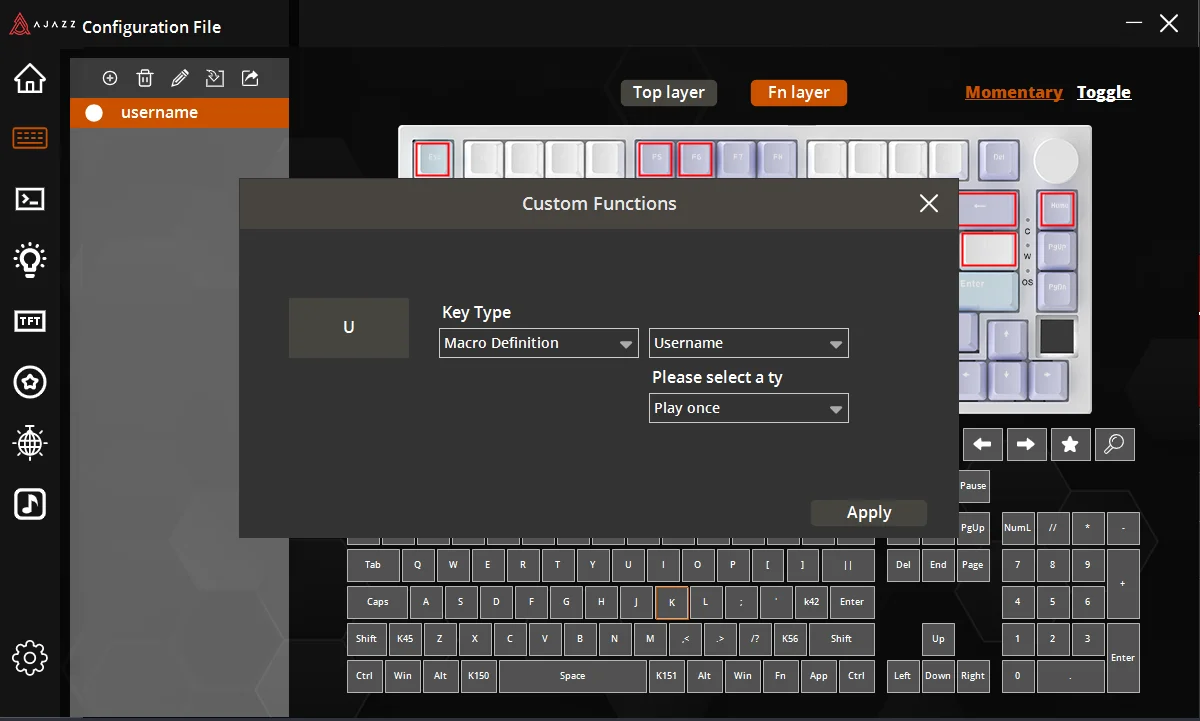Click the right arrow button under keyboard

click(x=1026, y=445)
